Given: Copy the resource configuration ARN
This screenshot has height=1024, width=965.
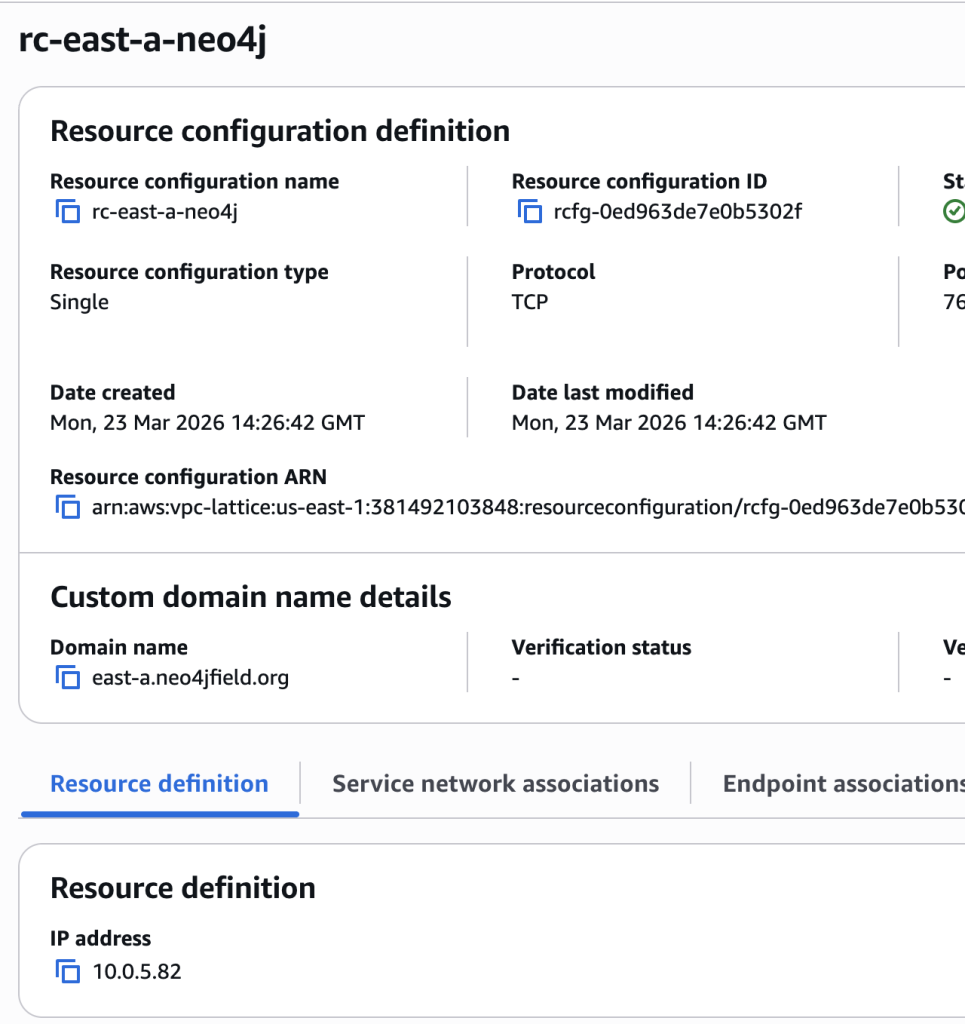Looking at the screenshot, I should coord(67,508).
